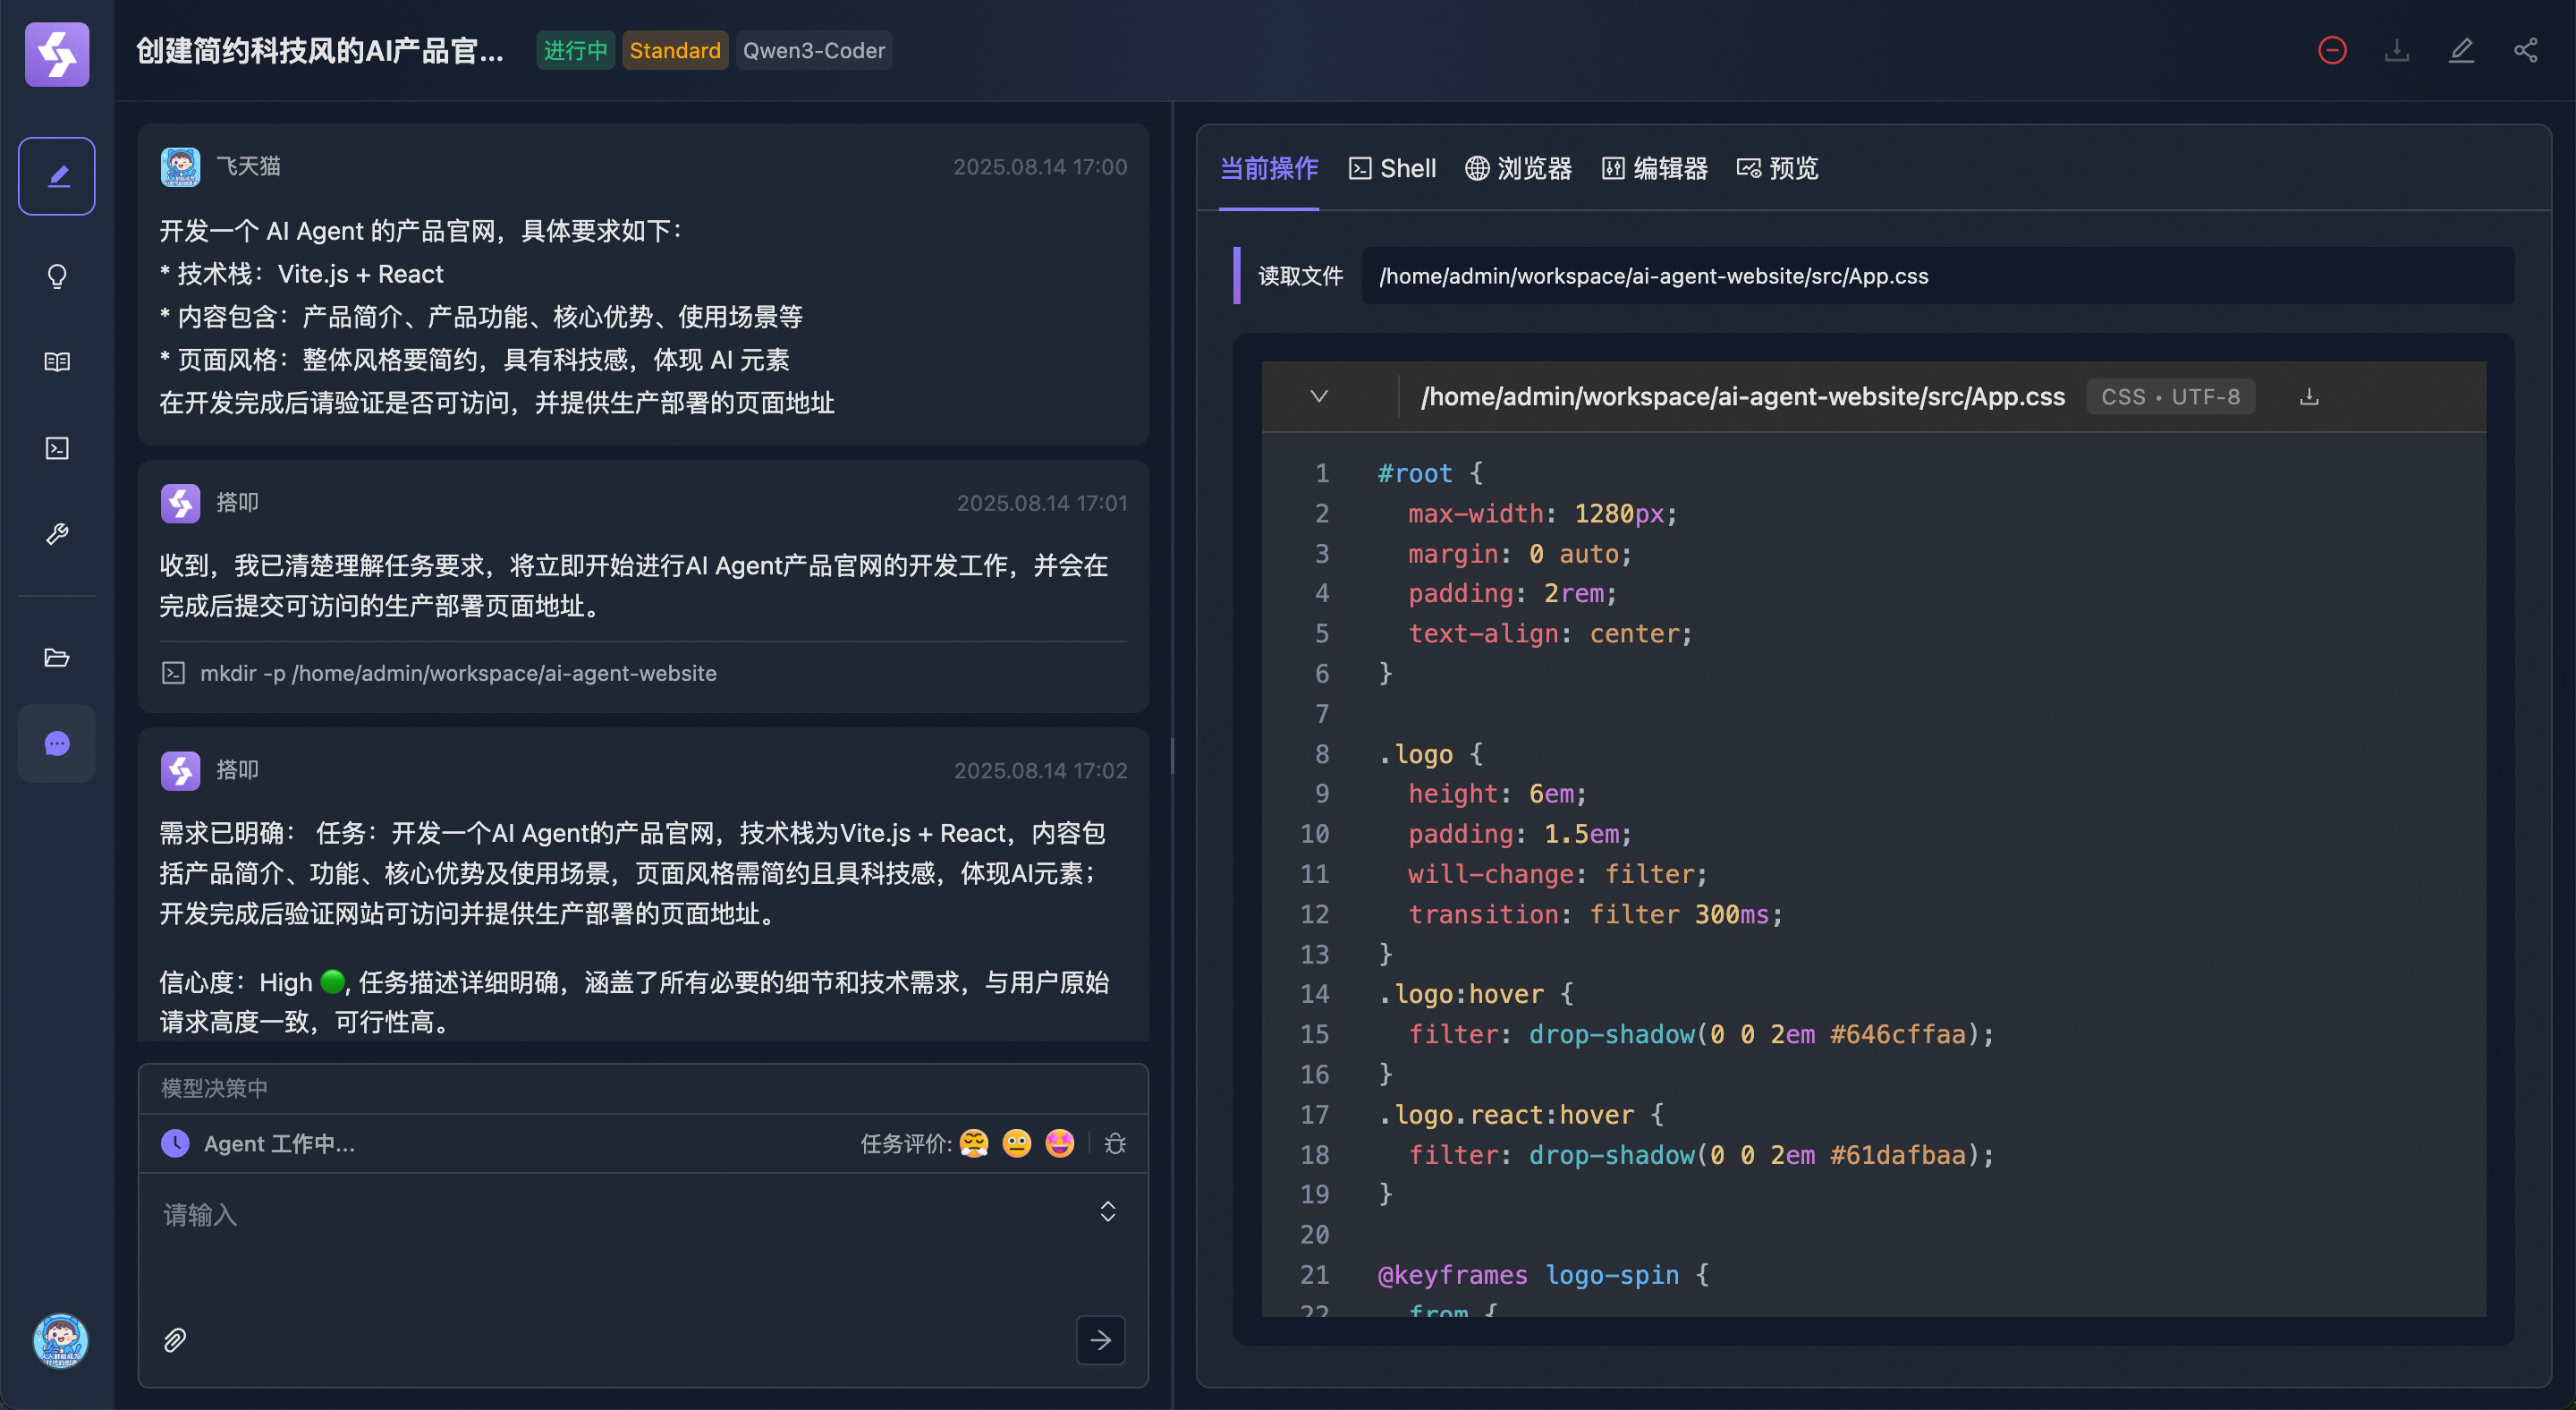Open the folder files sidebar icon

[57, 658]
